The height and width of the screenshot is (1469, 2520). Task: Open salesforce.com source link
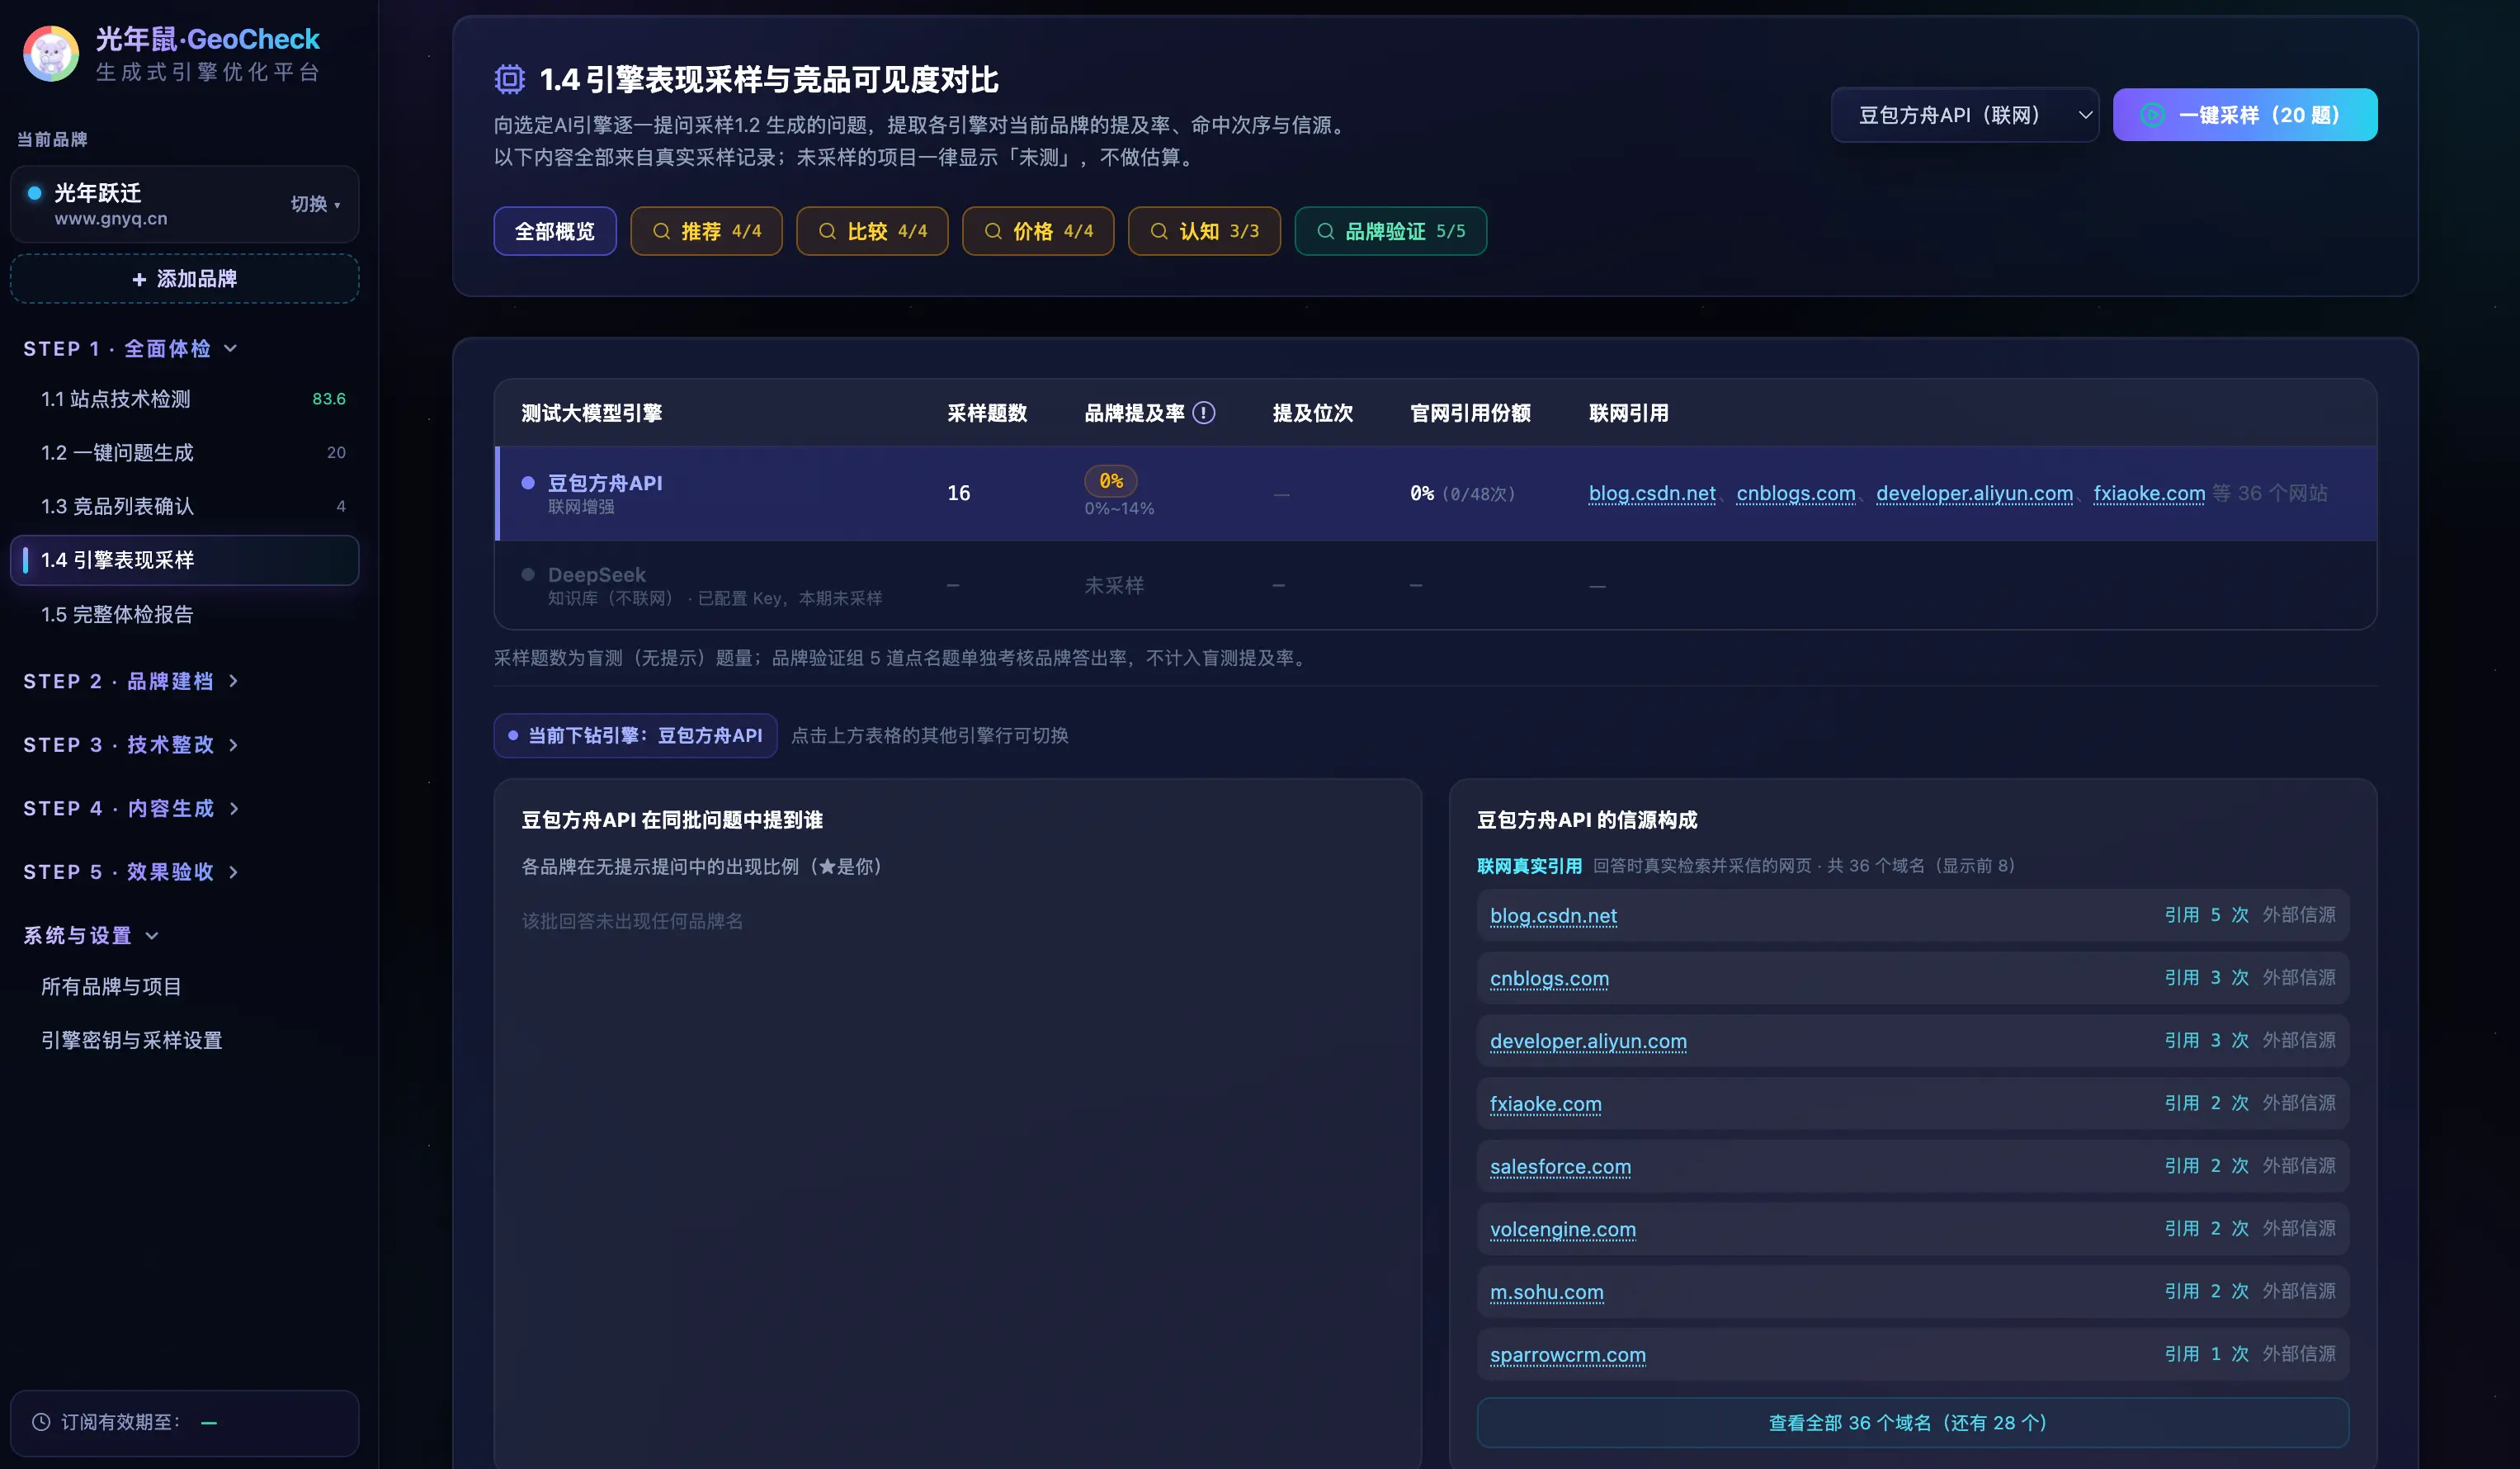pyautogui.click(x=1560, y=1166)
